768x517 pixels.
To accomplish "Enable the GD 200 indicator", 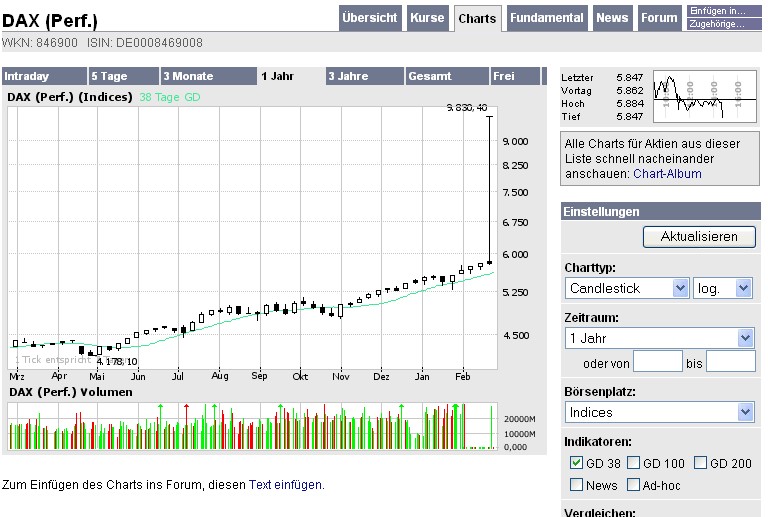I will pos(701,463).
